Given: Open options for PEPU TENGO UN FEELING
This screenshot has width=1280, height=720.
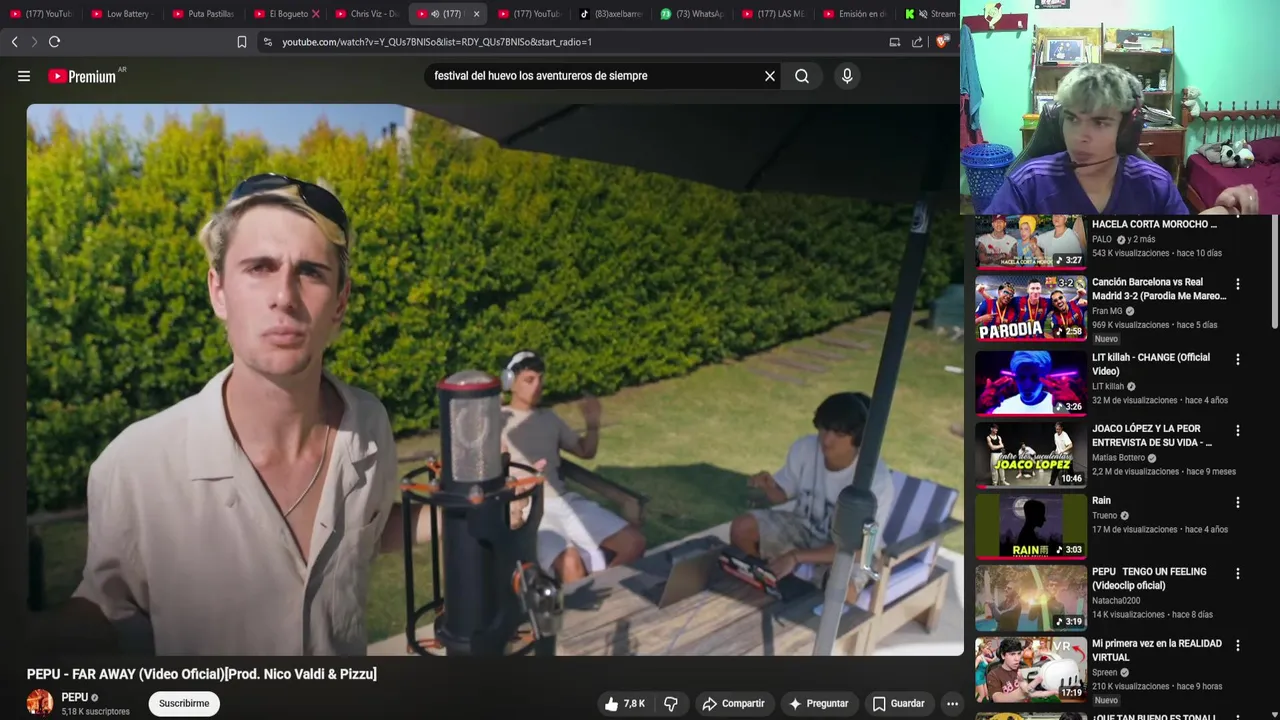Looking at the screenshot, I should (1238, 574).
